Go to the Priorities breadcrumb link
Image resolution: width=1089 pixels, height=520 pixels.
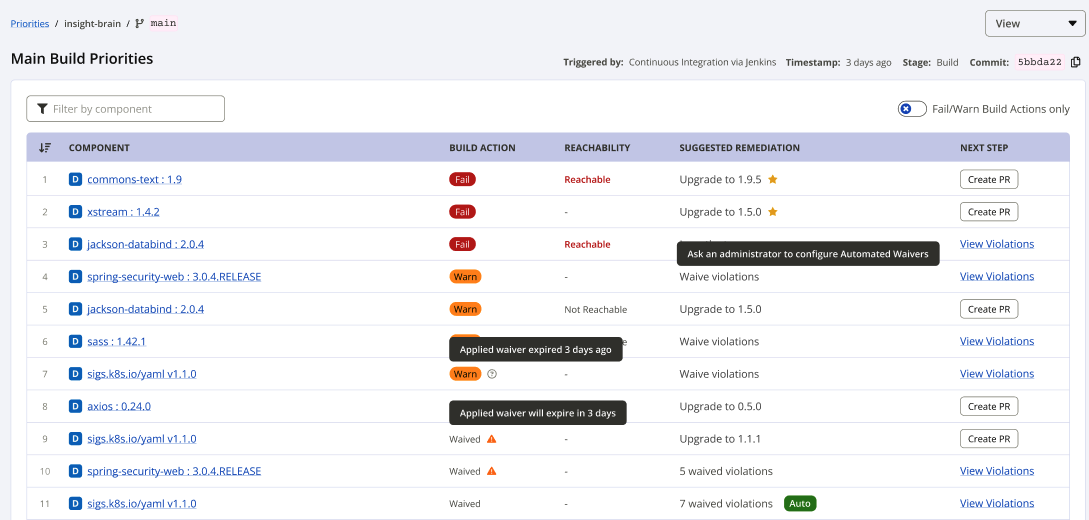tap(30, 23)
